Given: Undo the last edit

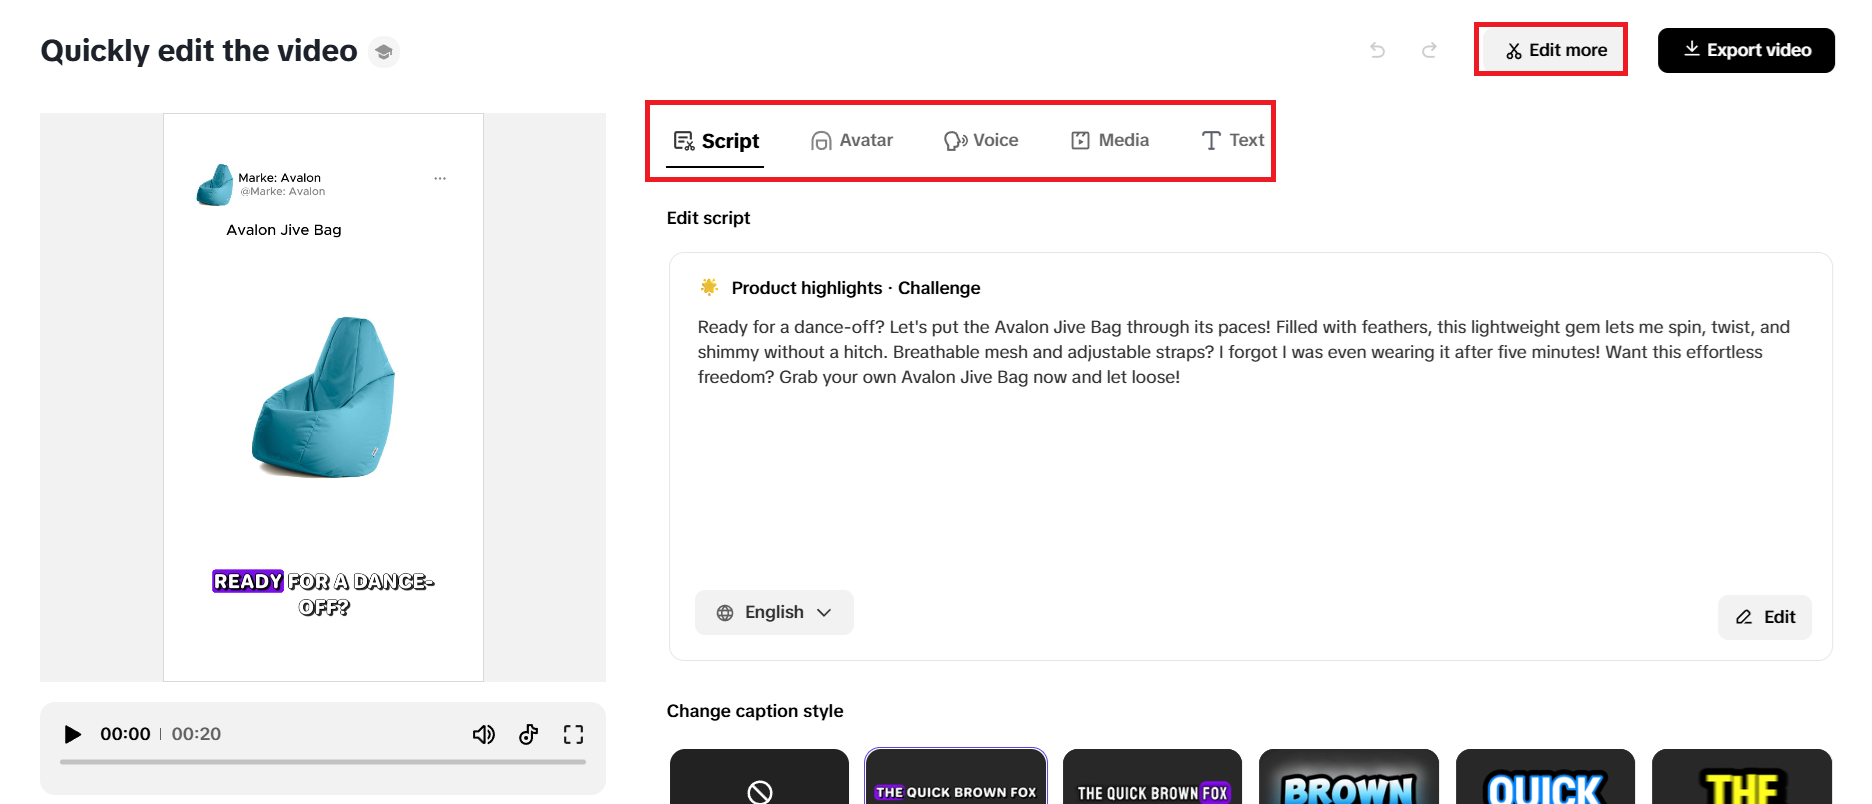Looking at the screenshot, I should click(x=1378, y=50).
